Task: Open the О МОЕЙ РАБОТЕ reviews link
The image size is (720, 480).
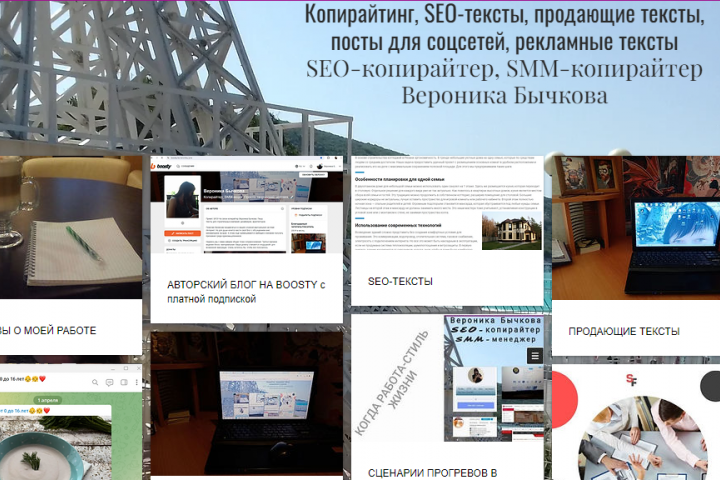Action: [x=48, y=330]
